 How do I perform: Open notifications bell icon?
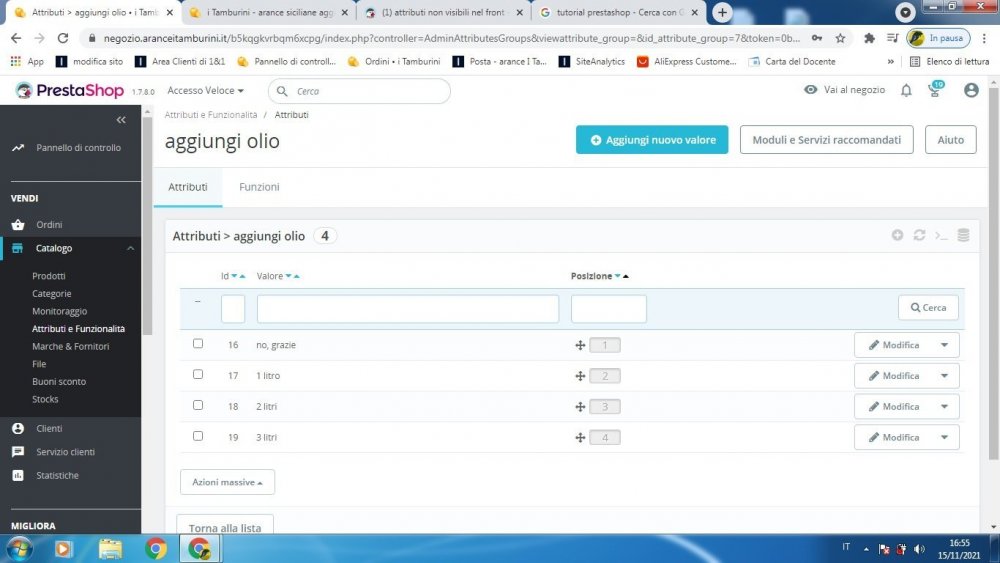point(906,91)
